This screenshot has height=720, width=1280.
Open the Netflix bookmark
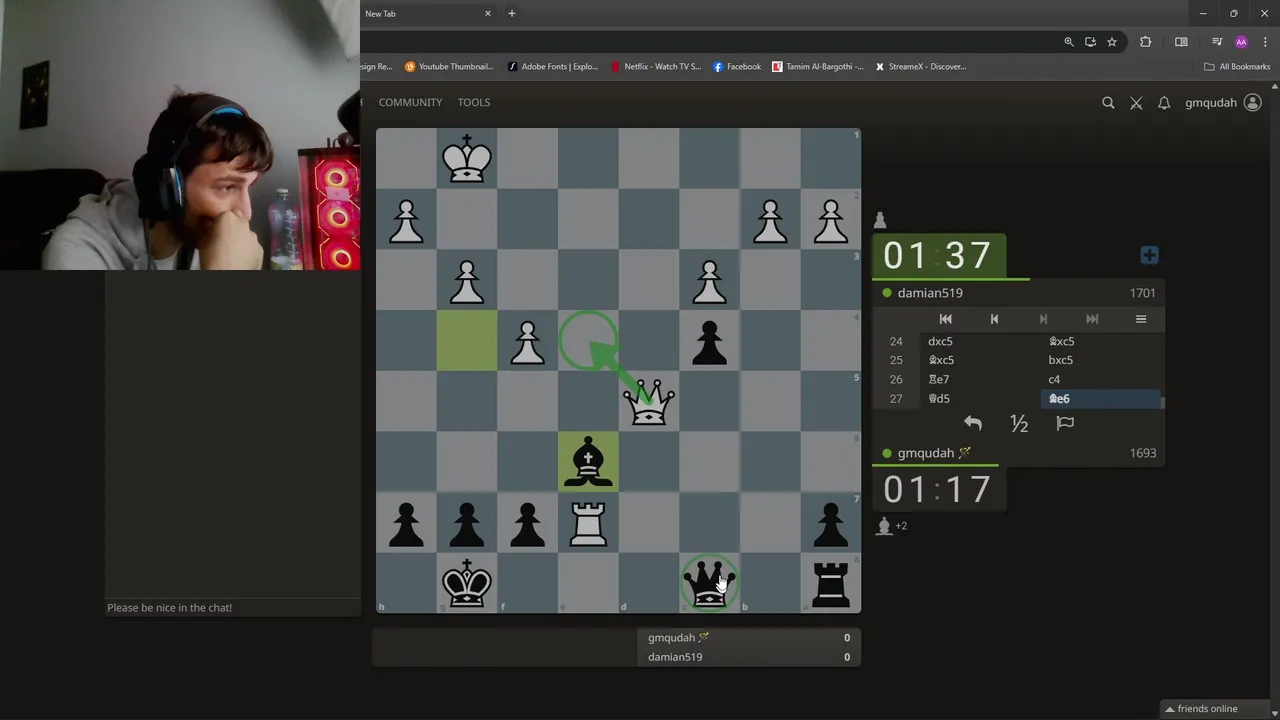coord(656,67)
